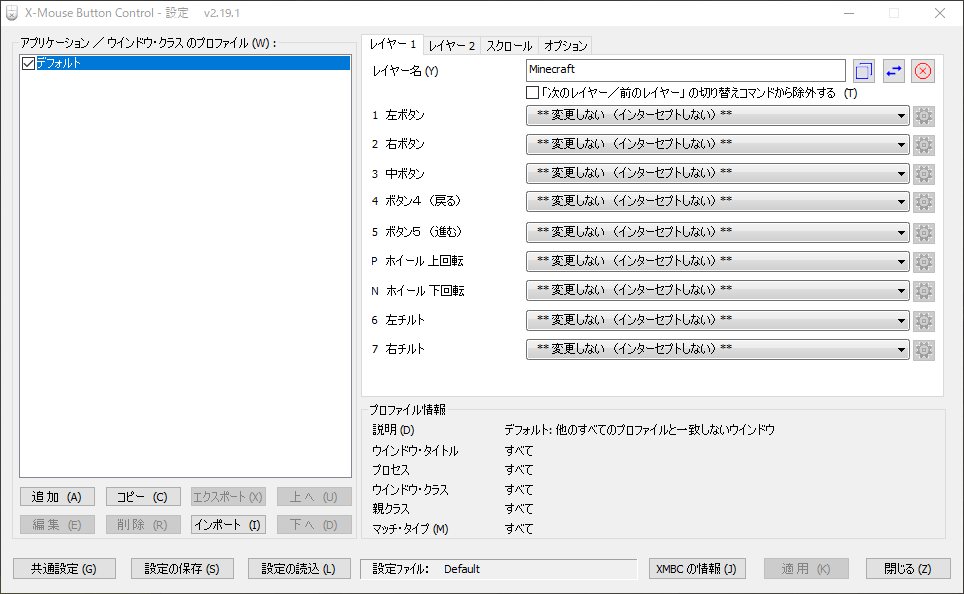Open gear settings for ボタン5（進む）

(x=923, y=231)
